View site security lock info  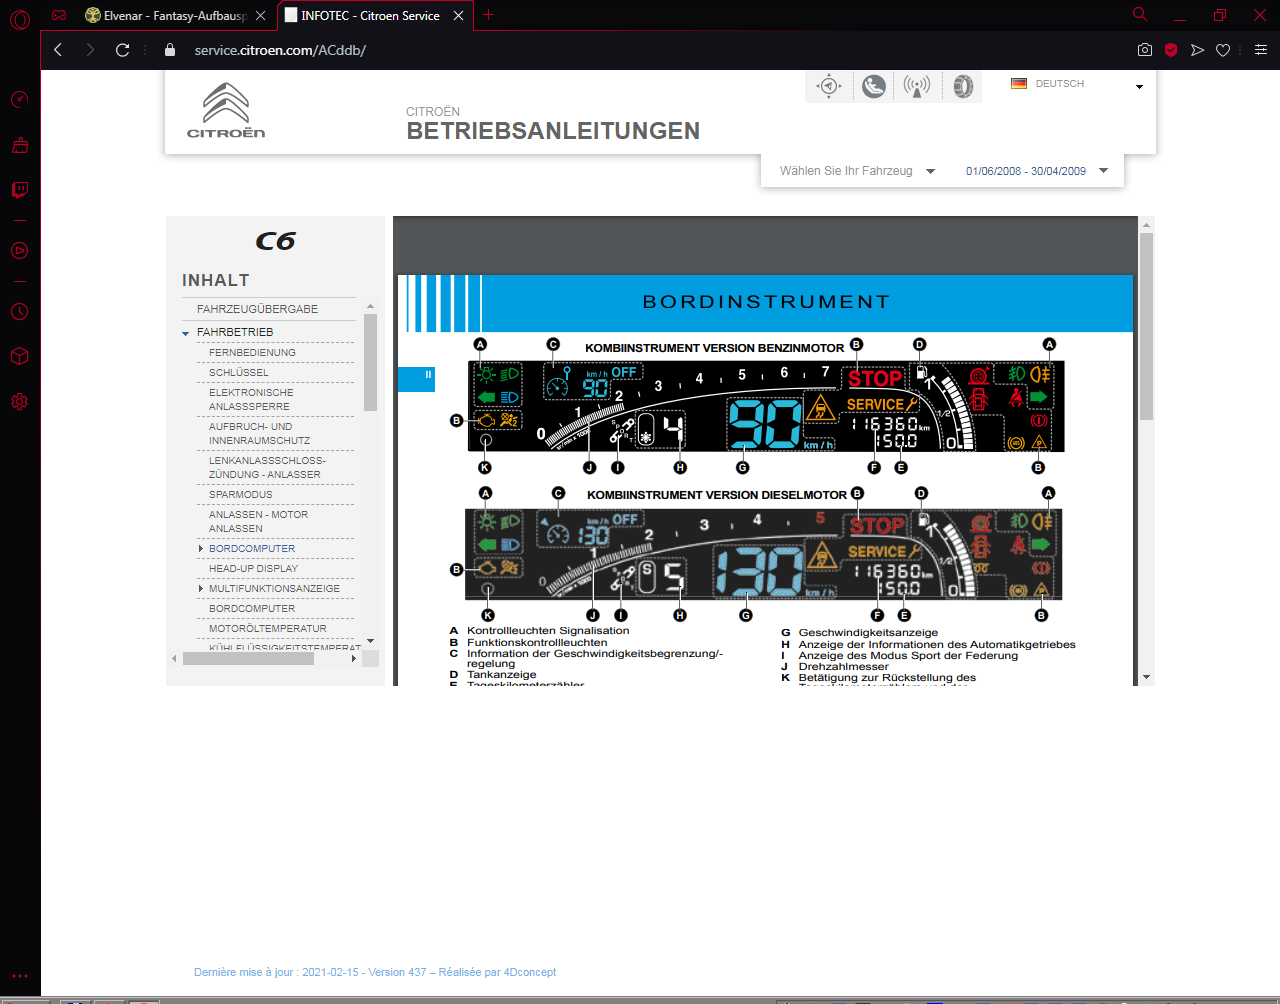170,50
